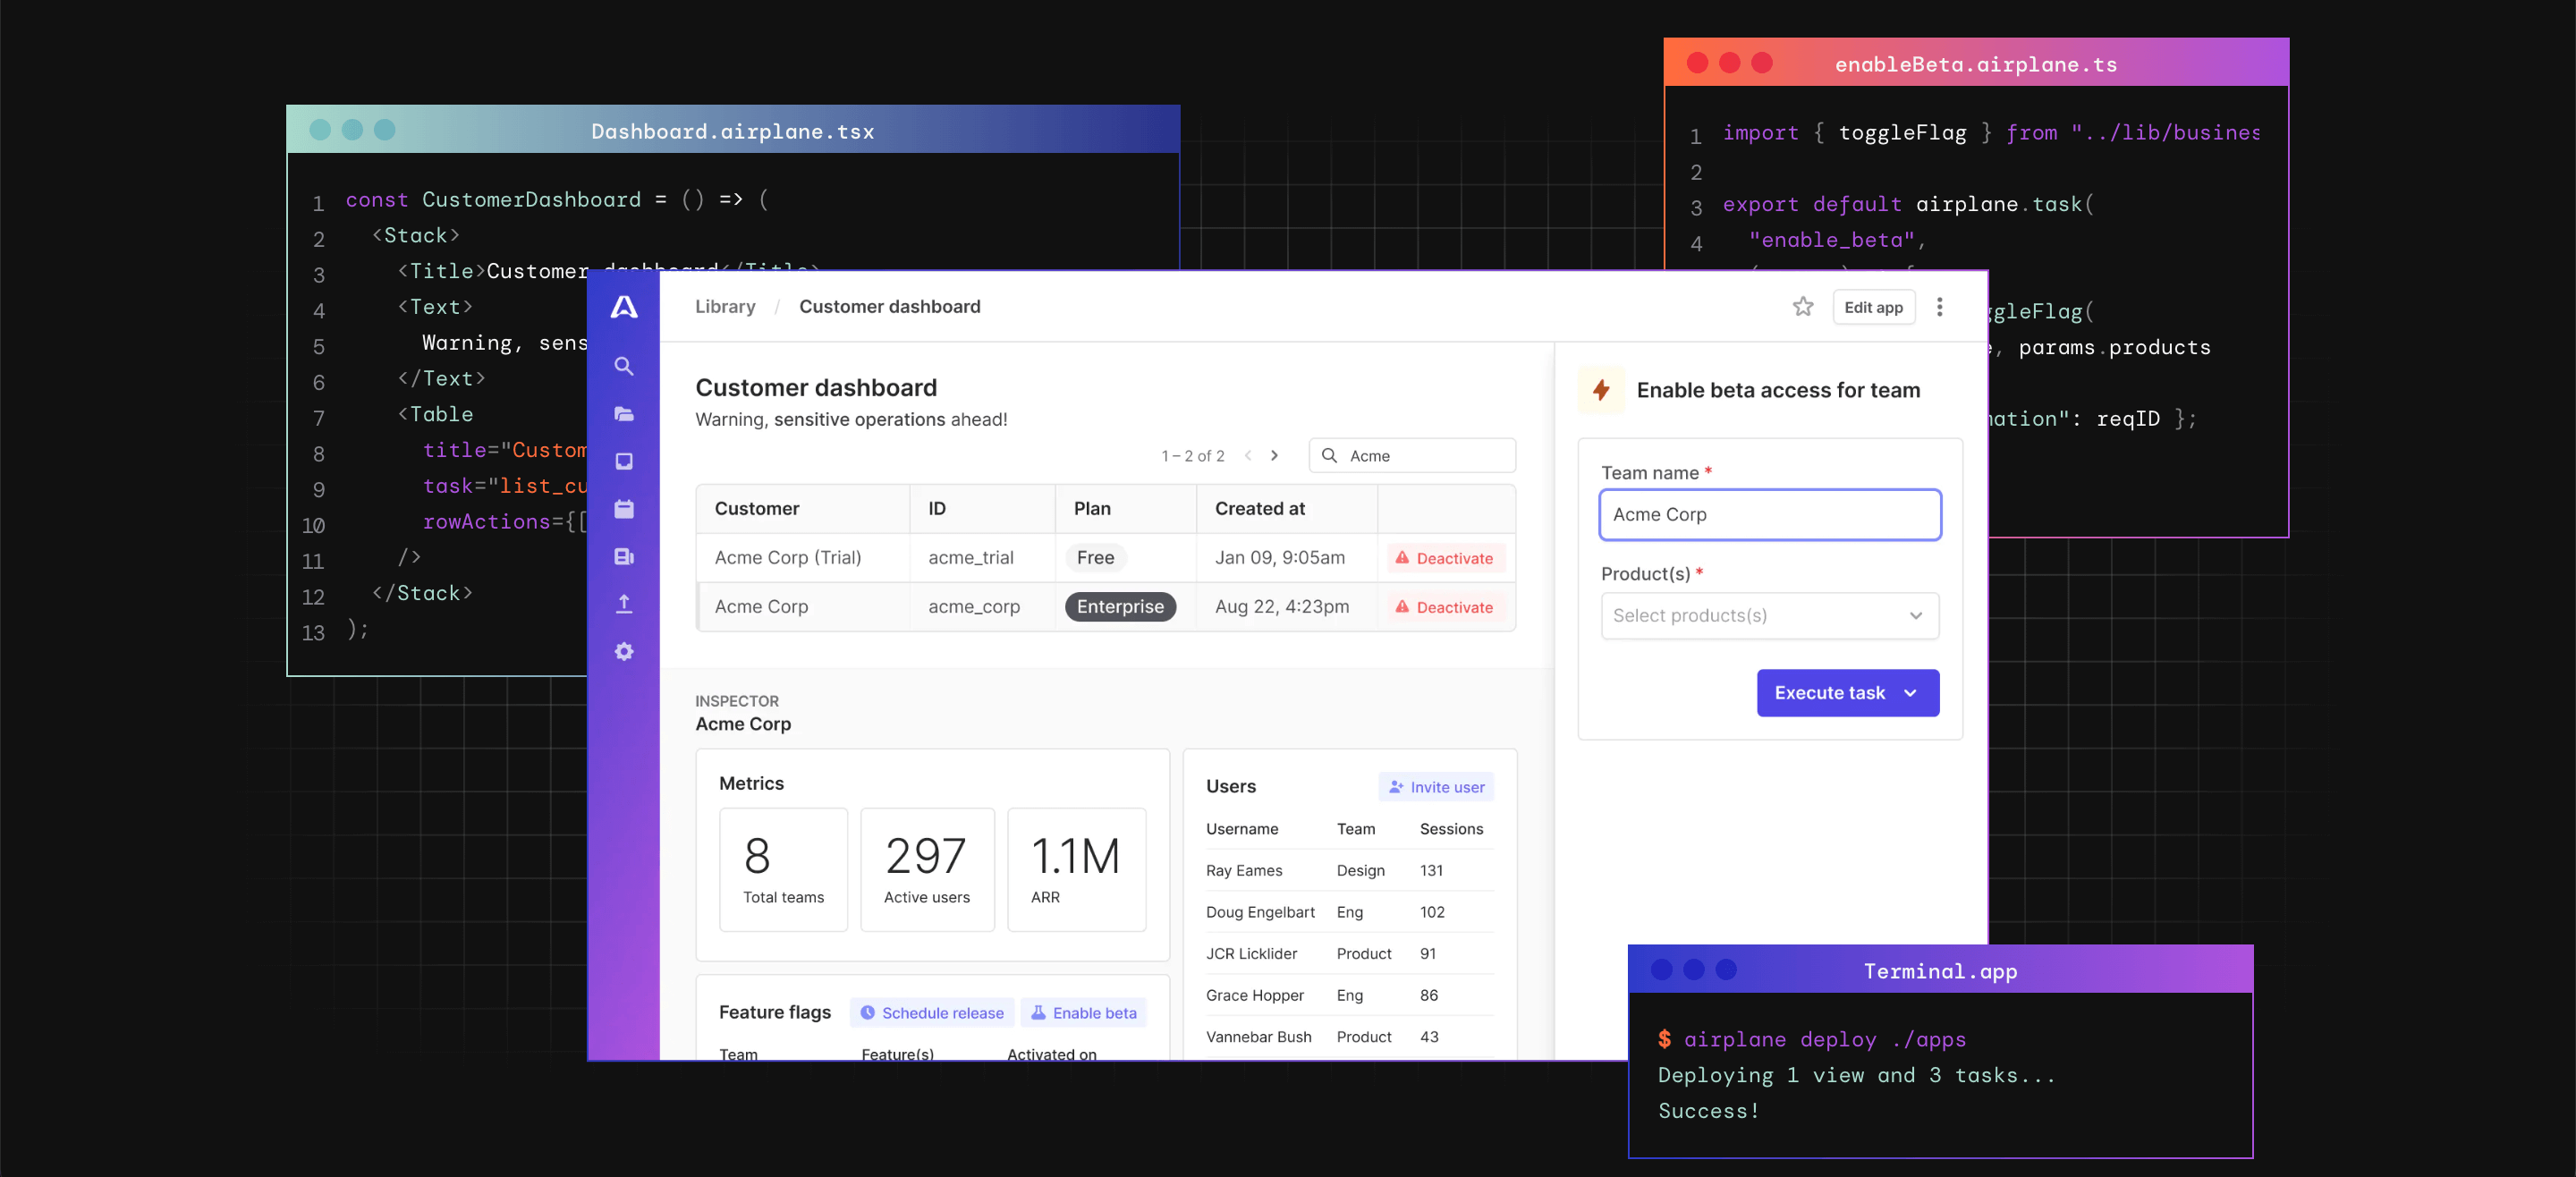The width and height of the screenshot is (2576, 1177).
Task: Click the Edit app button
Action: click(x=1873, y=307)
